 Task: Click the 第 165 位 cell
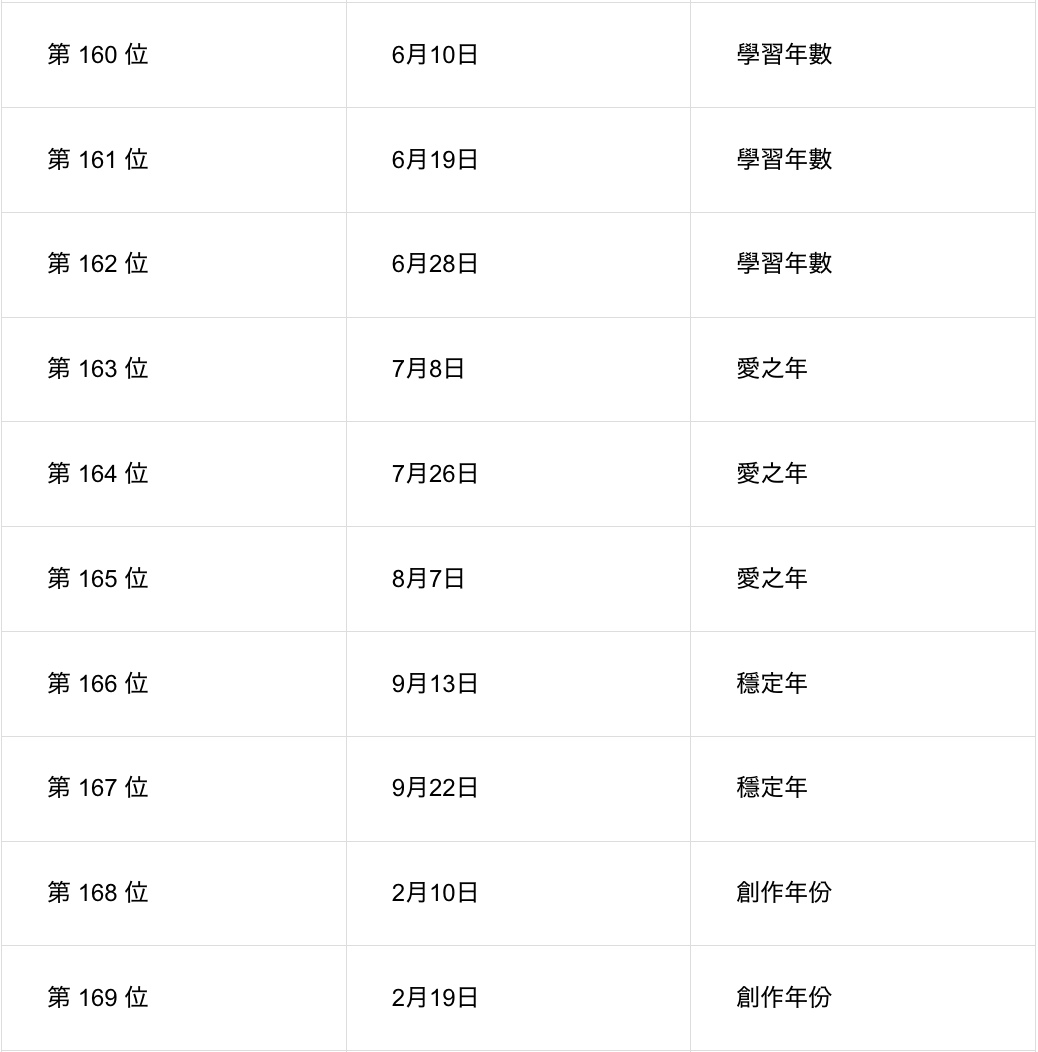(98, 579)
